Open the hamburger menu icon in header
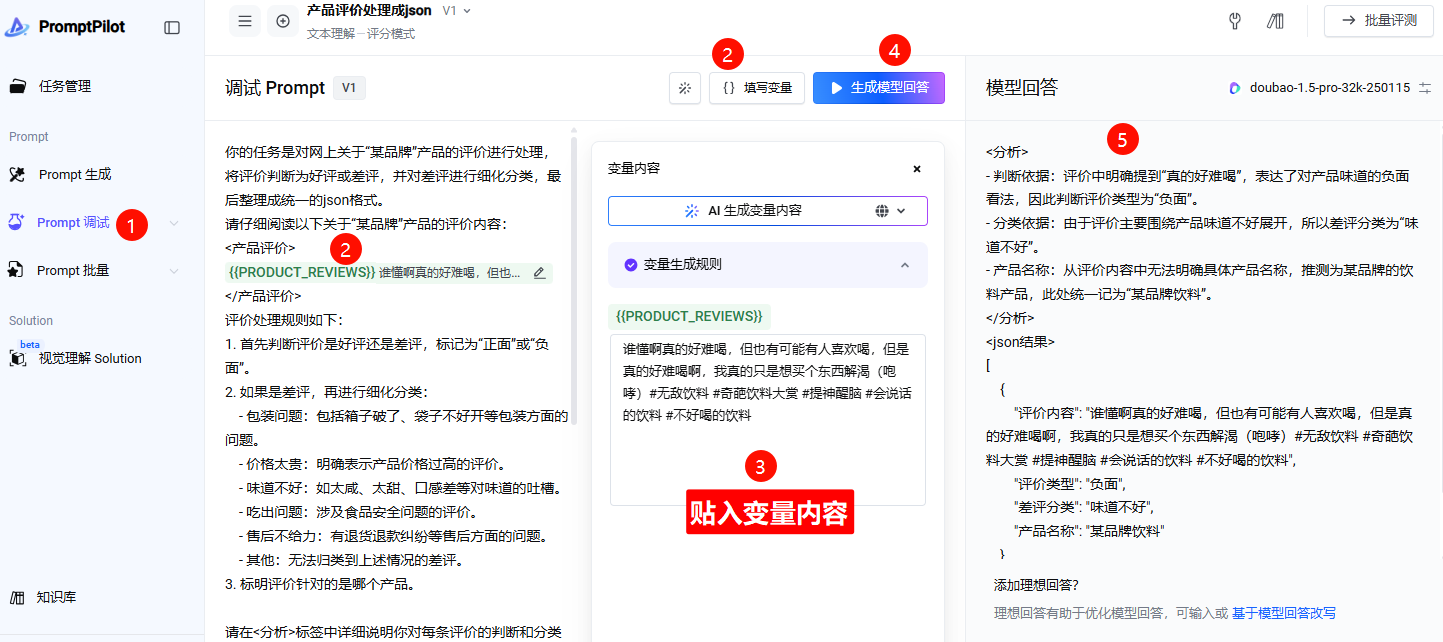Viewport: 1443px width, 642px height. click(x=245, y=21)
